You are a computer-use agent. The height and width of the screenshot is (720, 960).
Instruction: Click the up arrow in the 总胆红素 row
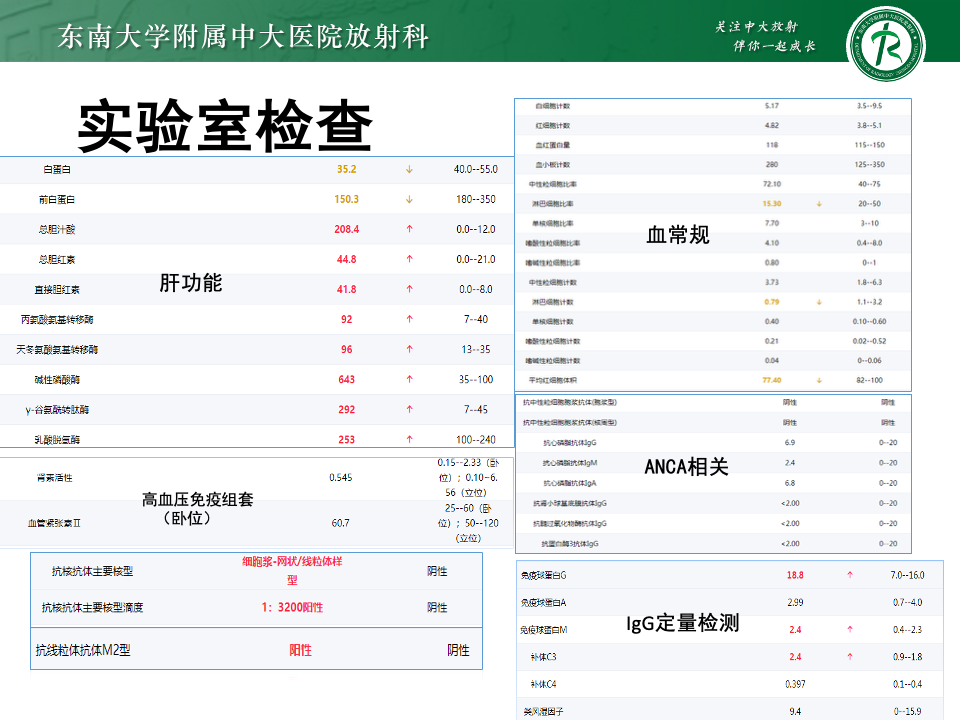pos(409,259)
